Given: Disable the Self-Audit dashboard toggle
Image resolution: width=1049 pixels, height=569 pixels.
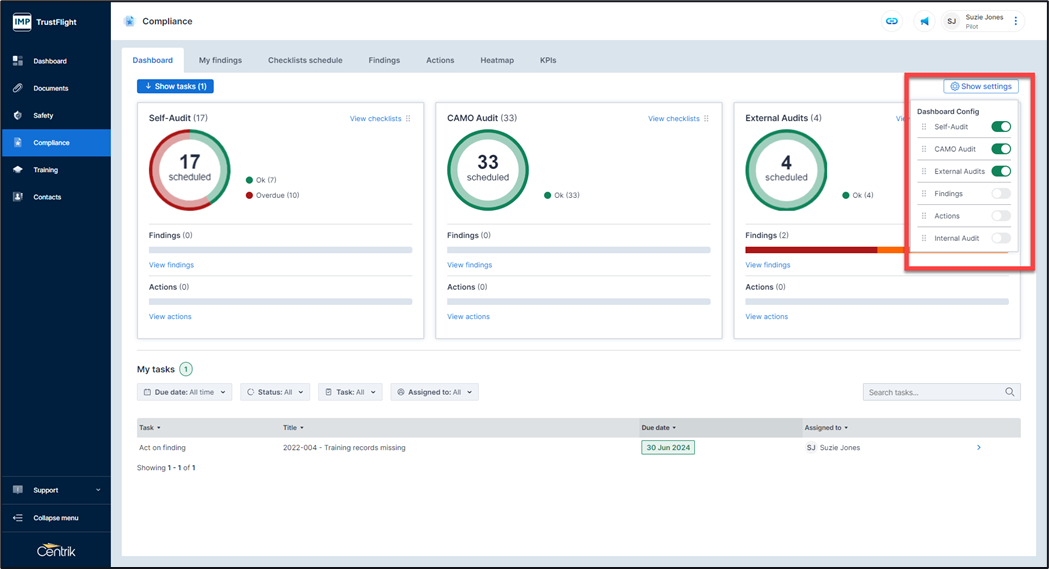Looking at the screenshot, I should click(x=1000, y=127).
